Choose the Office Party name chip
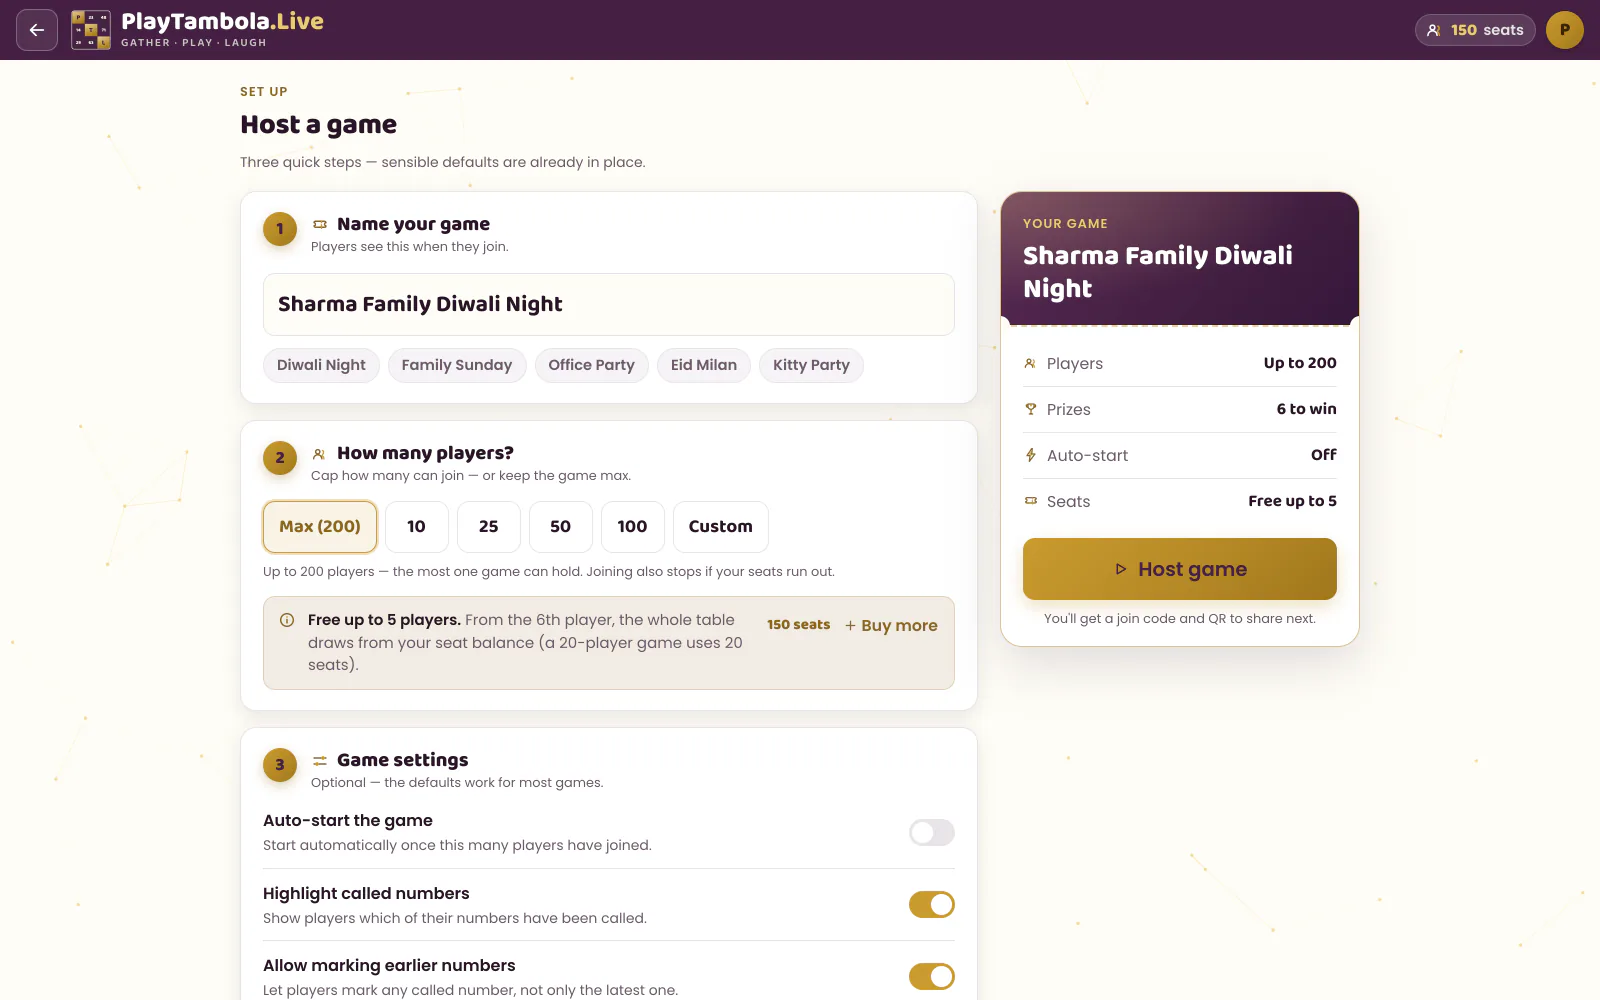Image resolution: width=1600 pixels, height=1000 pixels. (x=592, y=365)
